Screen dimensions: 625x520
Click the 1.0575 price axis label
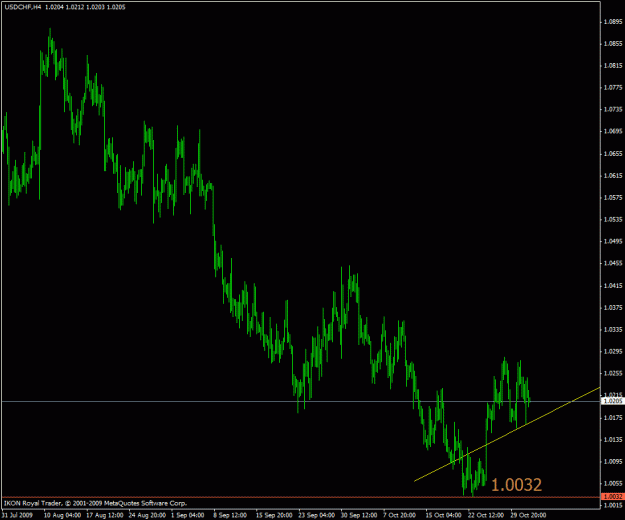(x=613, y=198)
